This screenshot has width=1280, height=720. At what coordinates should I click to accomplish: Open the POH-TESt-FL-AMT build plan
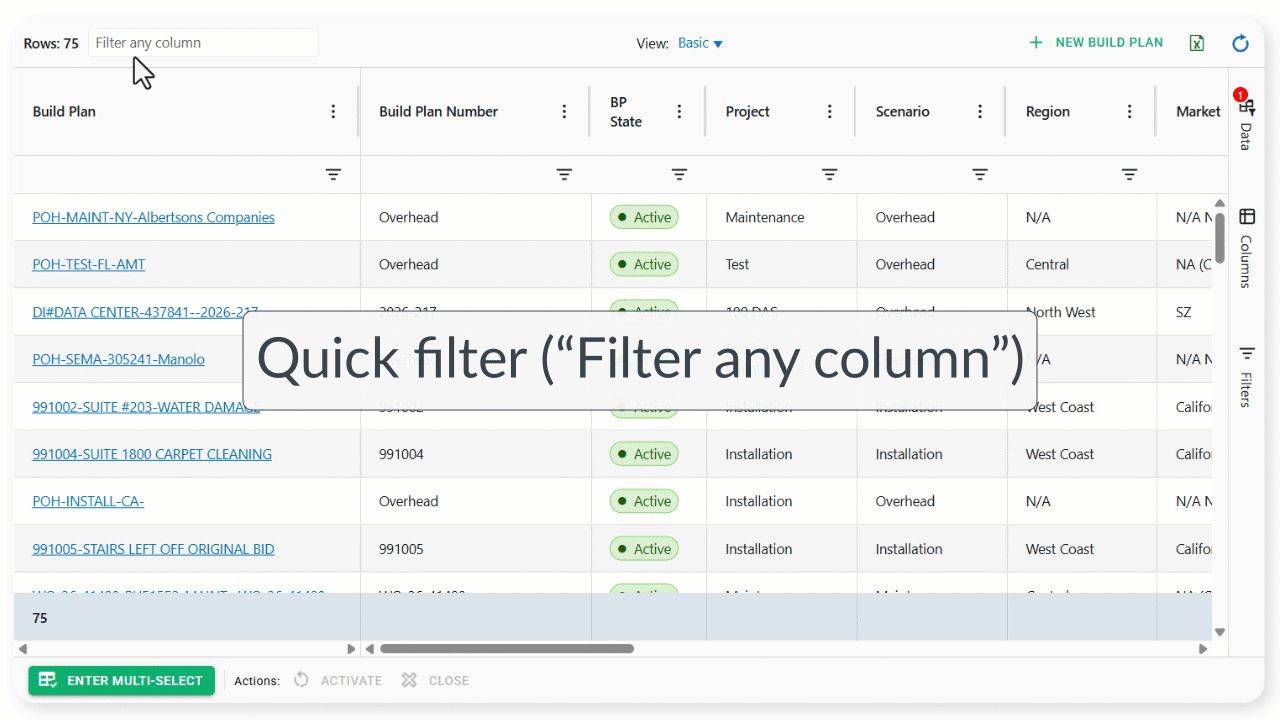tap(89, 265)
